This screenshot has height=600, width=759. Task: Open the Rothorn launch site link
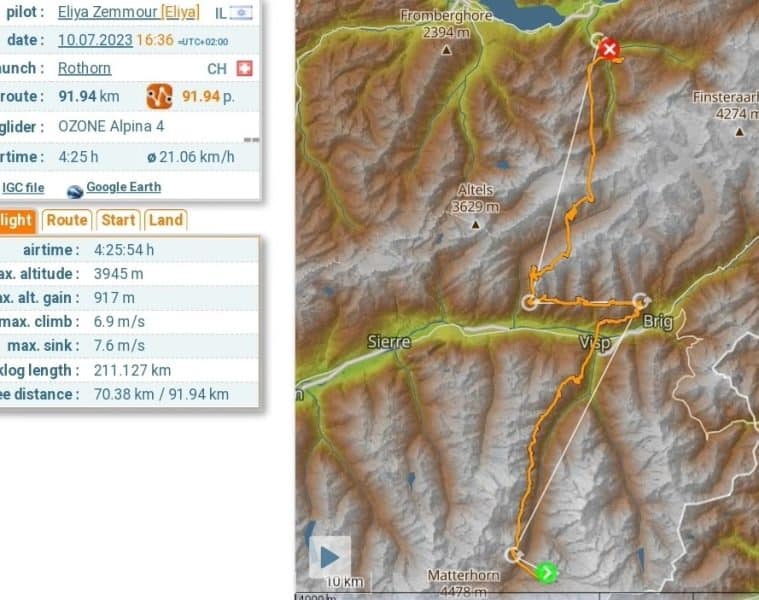coord(84,68)
